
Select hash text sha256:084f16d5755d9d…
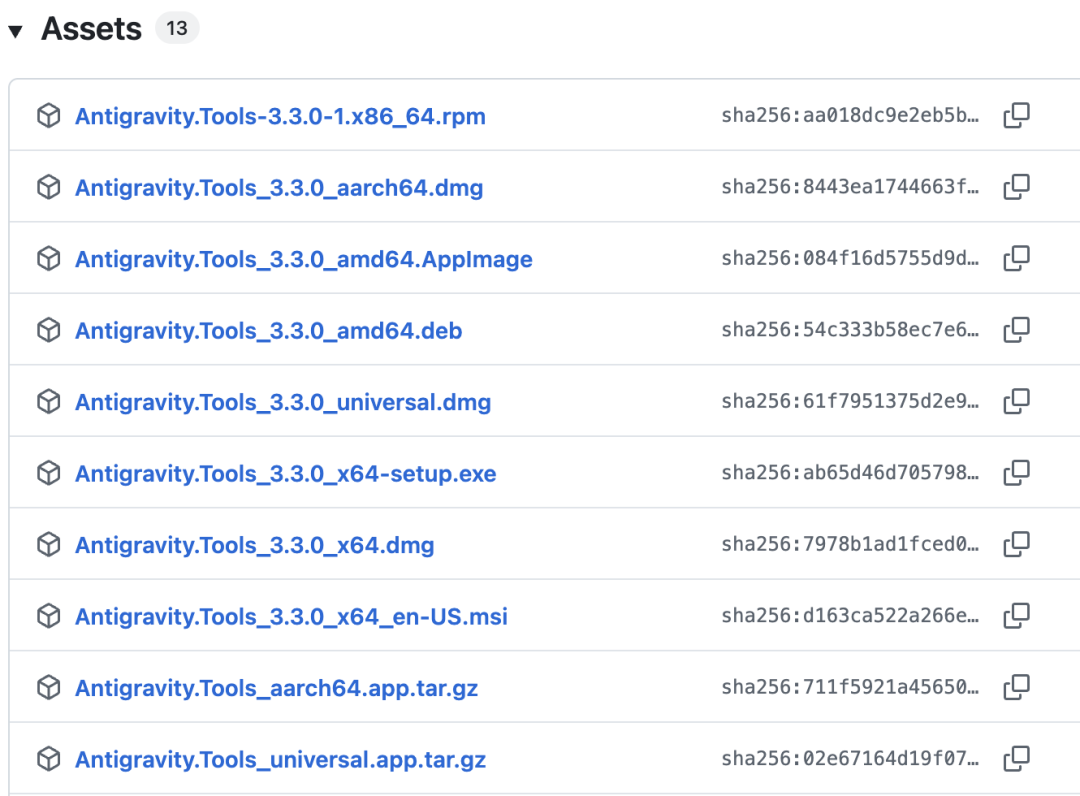(x=850, y=258)
